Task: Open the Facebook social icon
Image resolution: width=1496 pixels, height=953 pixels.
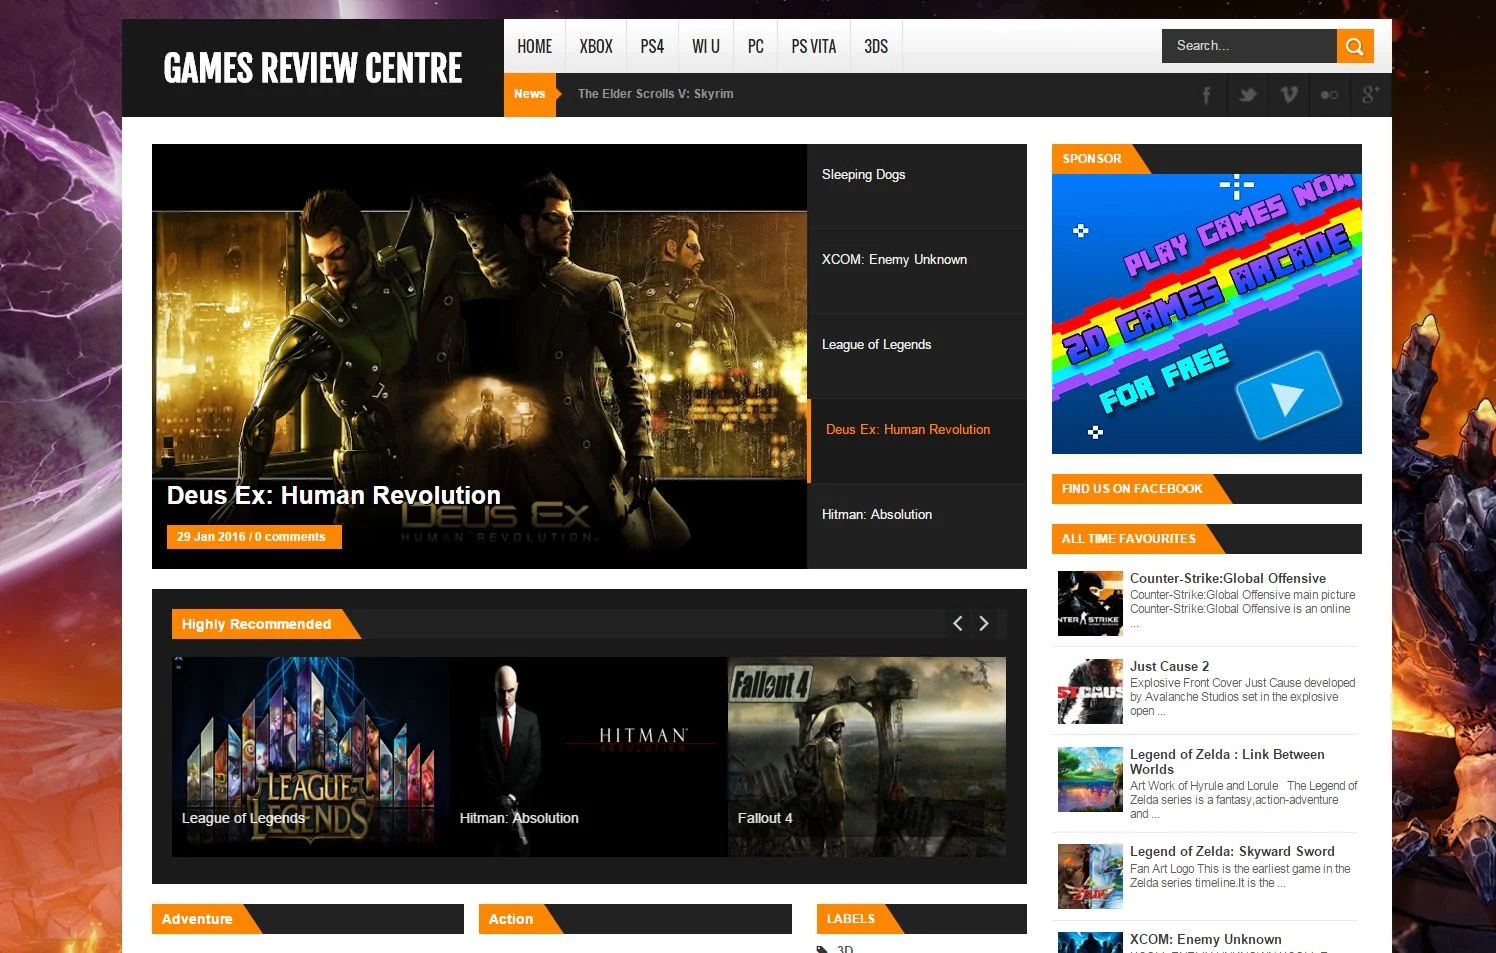Action: [1207, 95]
